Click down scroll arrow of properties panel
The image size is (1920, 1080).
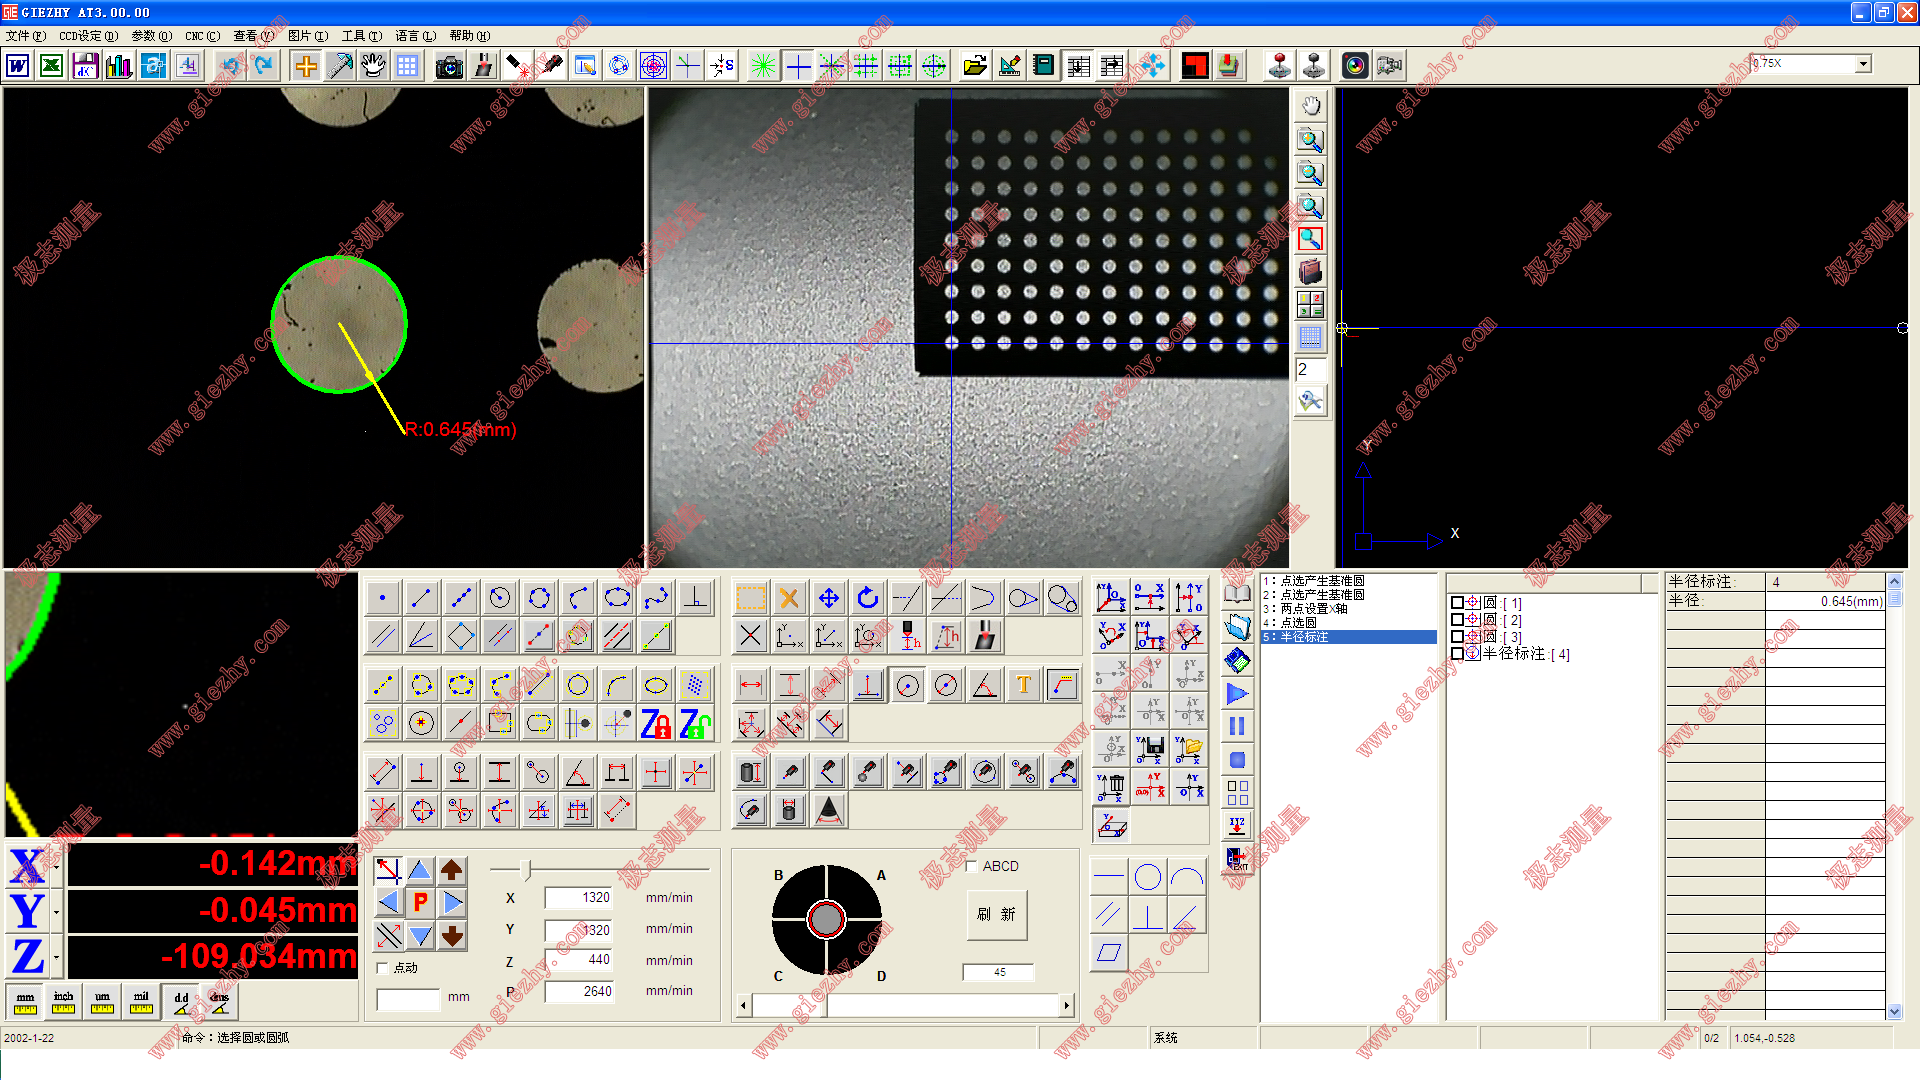[x=1894, y=1011]
